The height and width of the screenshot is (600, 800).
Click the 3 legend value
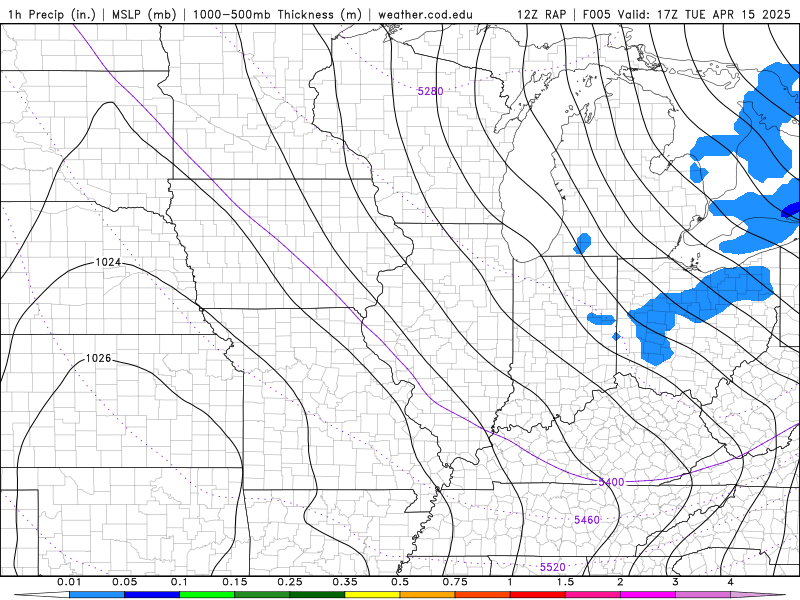[x=676, y=582]
